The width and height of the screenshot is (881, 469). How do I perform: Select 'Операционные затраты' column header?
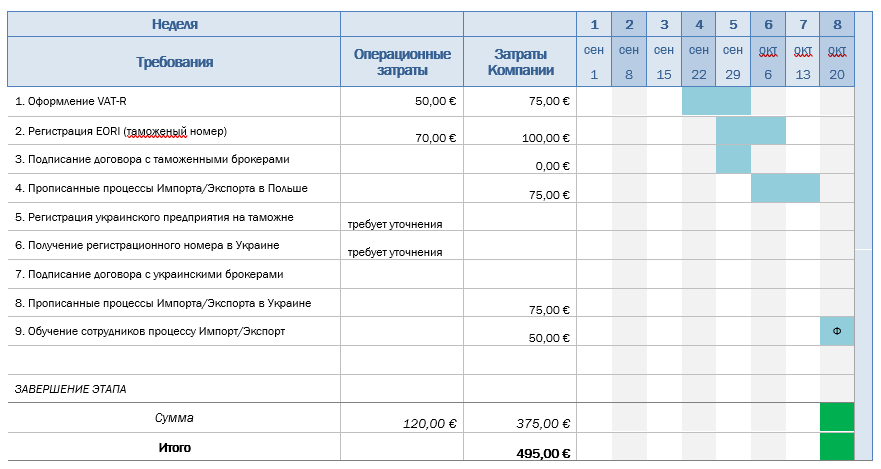402,62
